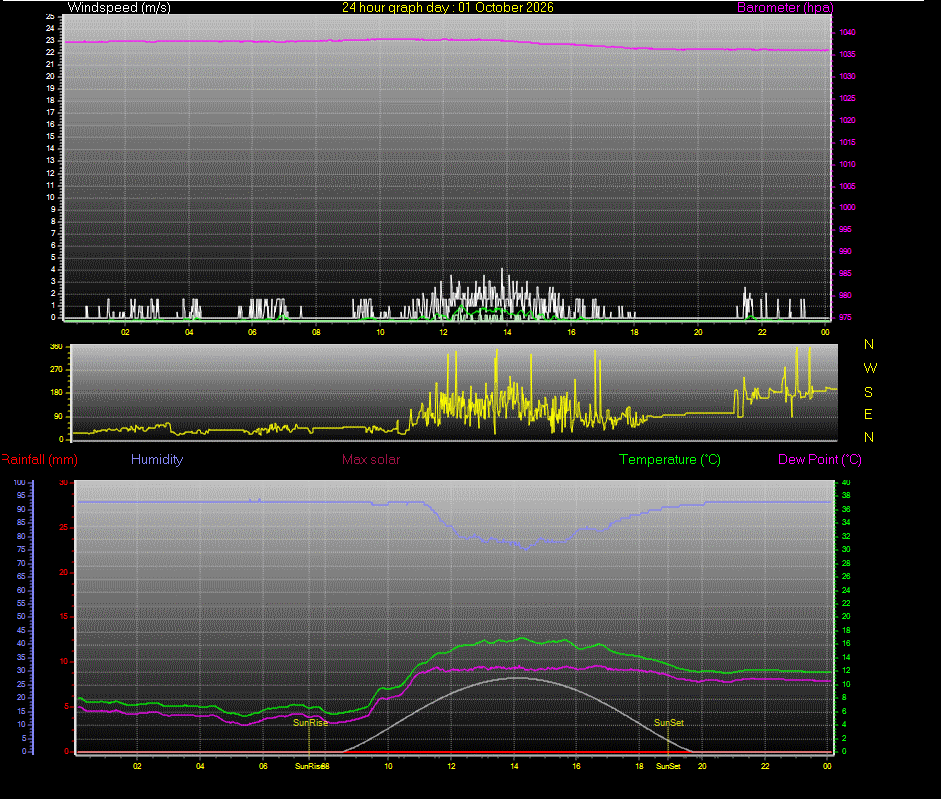Click the SunSet marker label in graph
Viewport: 941px width, 799px height.
pos(669,723)
